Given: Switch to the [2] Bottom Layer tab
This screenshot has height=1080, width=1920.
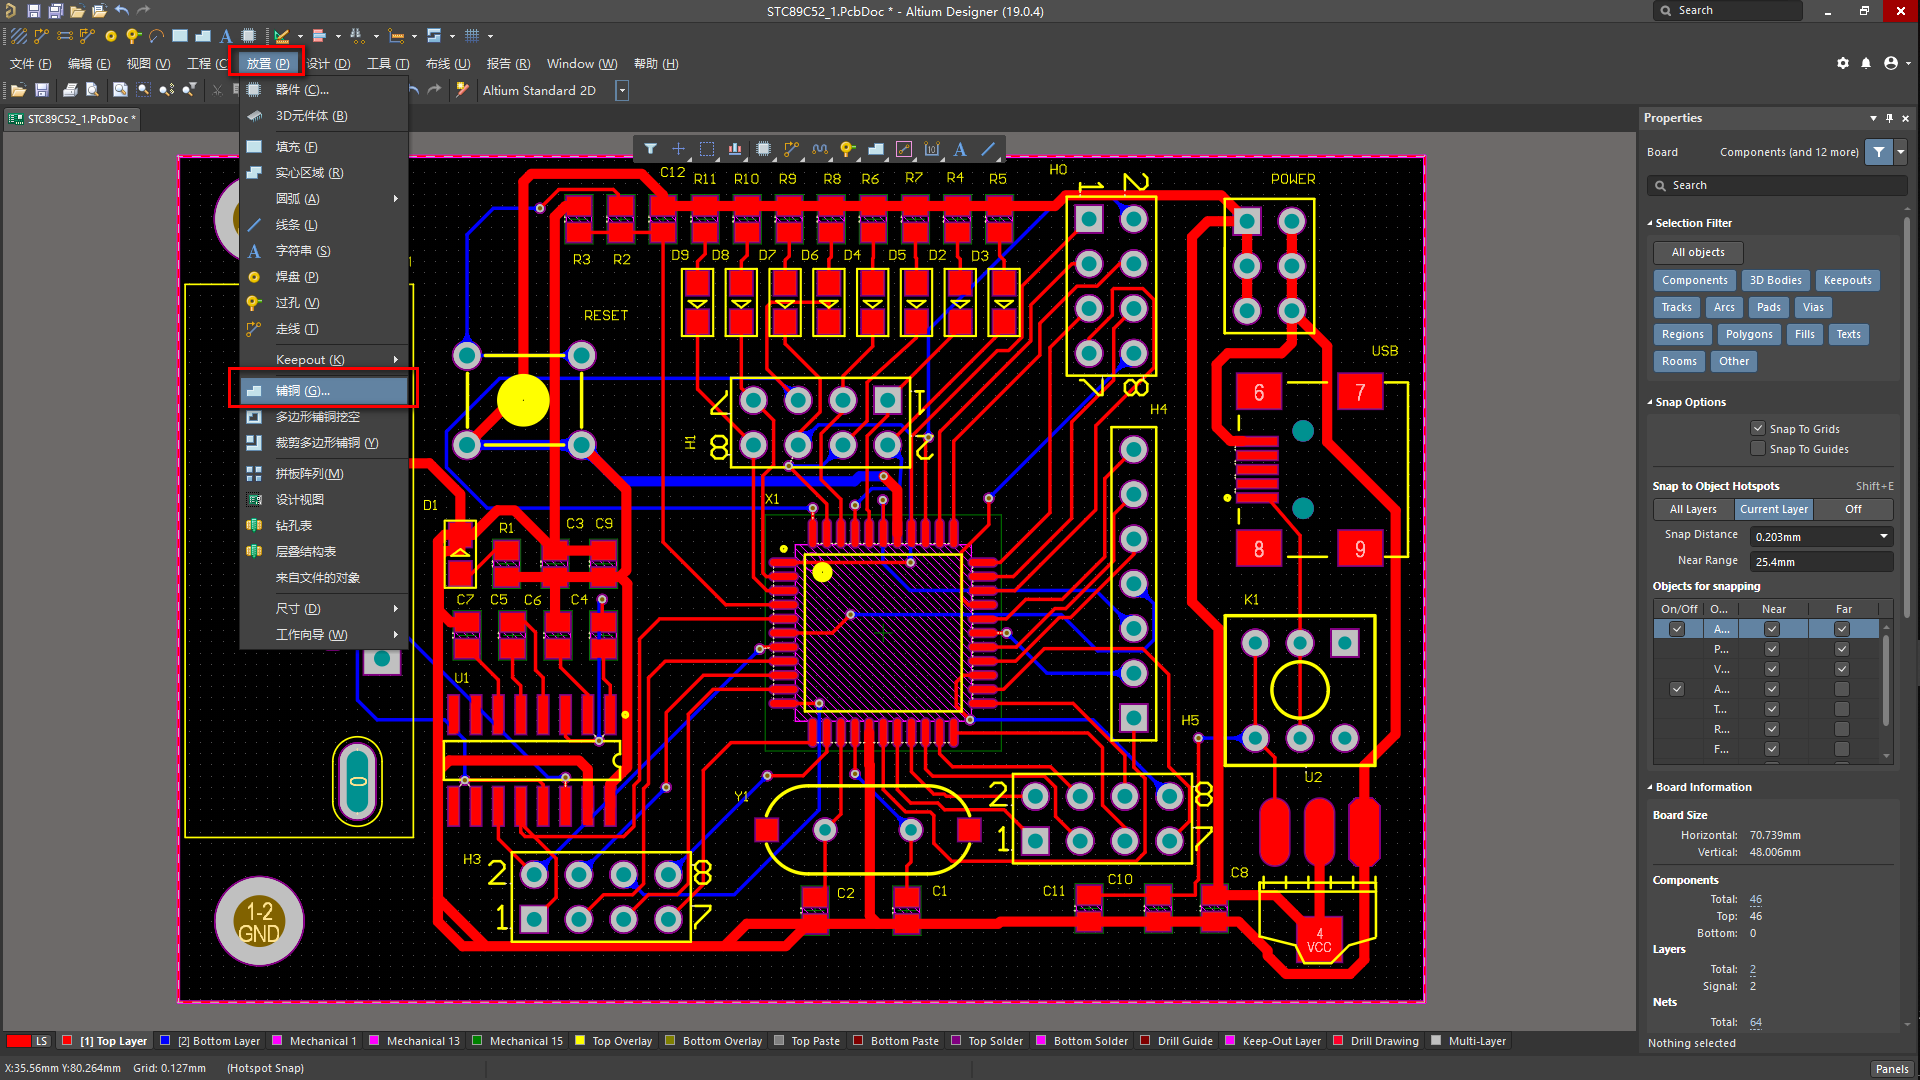Looking at the screenshot, I should (217, 1041).
